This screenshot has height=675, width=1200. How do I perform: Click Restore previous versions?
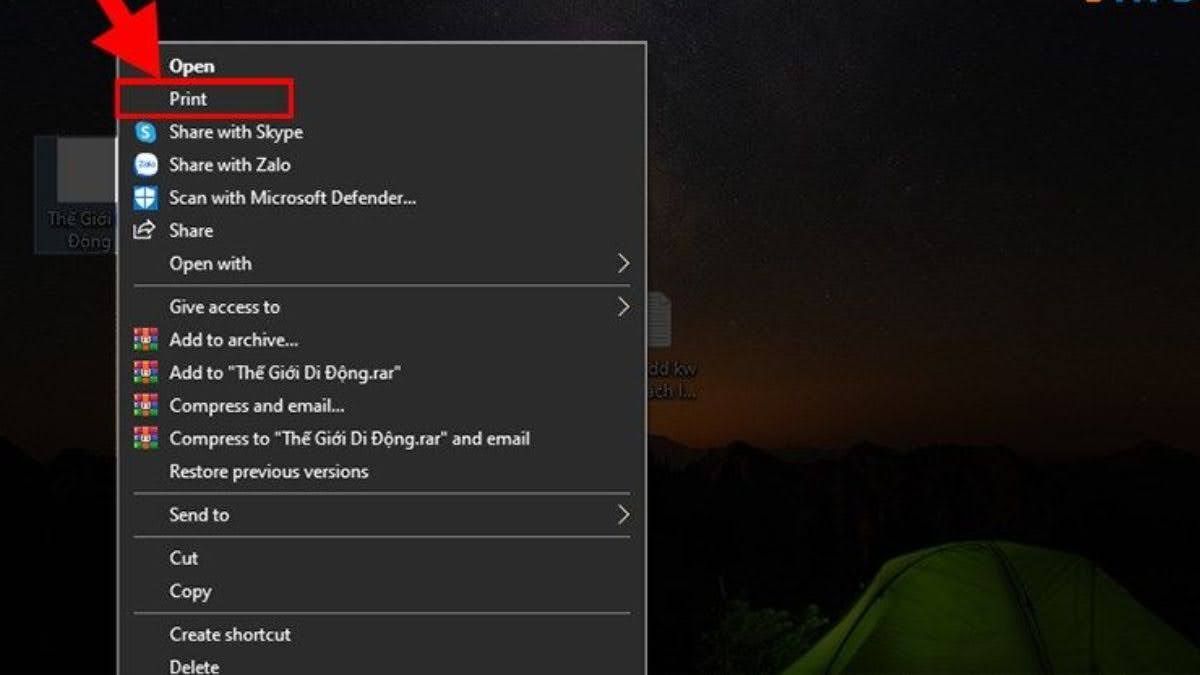[268, 472]
